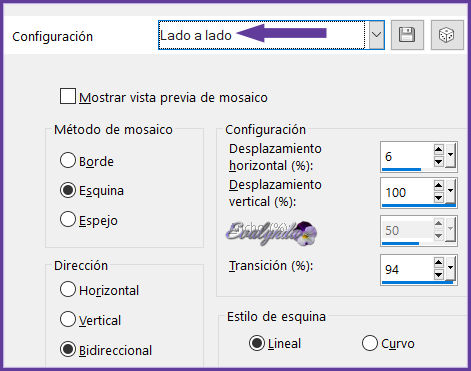Decrease vertical offset with down arrow
This screenshot has width=471, height=371.
438,198
